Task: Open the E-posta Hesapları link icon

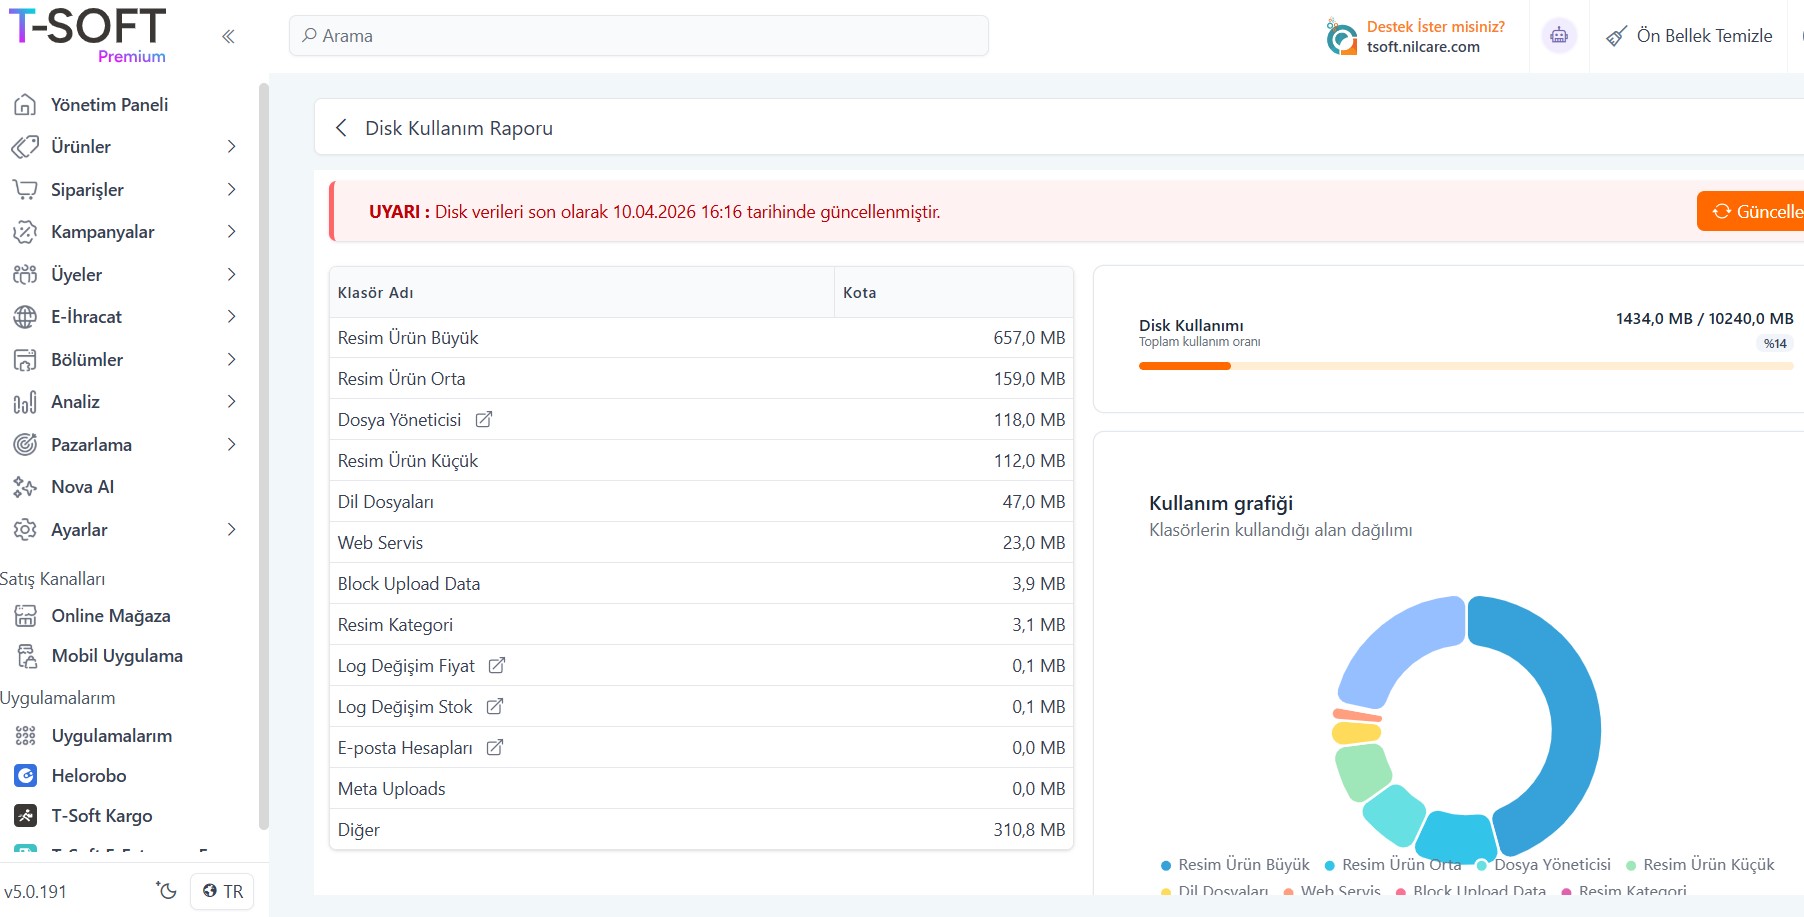Action: 494,748
